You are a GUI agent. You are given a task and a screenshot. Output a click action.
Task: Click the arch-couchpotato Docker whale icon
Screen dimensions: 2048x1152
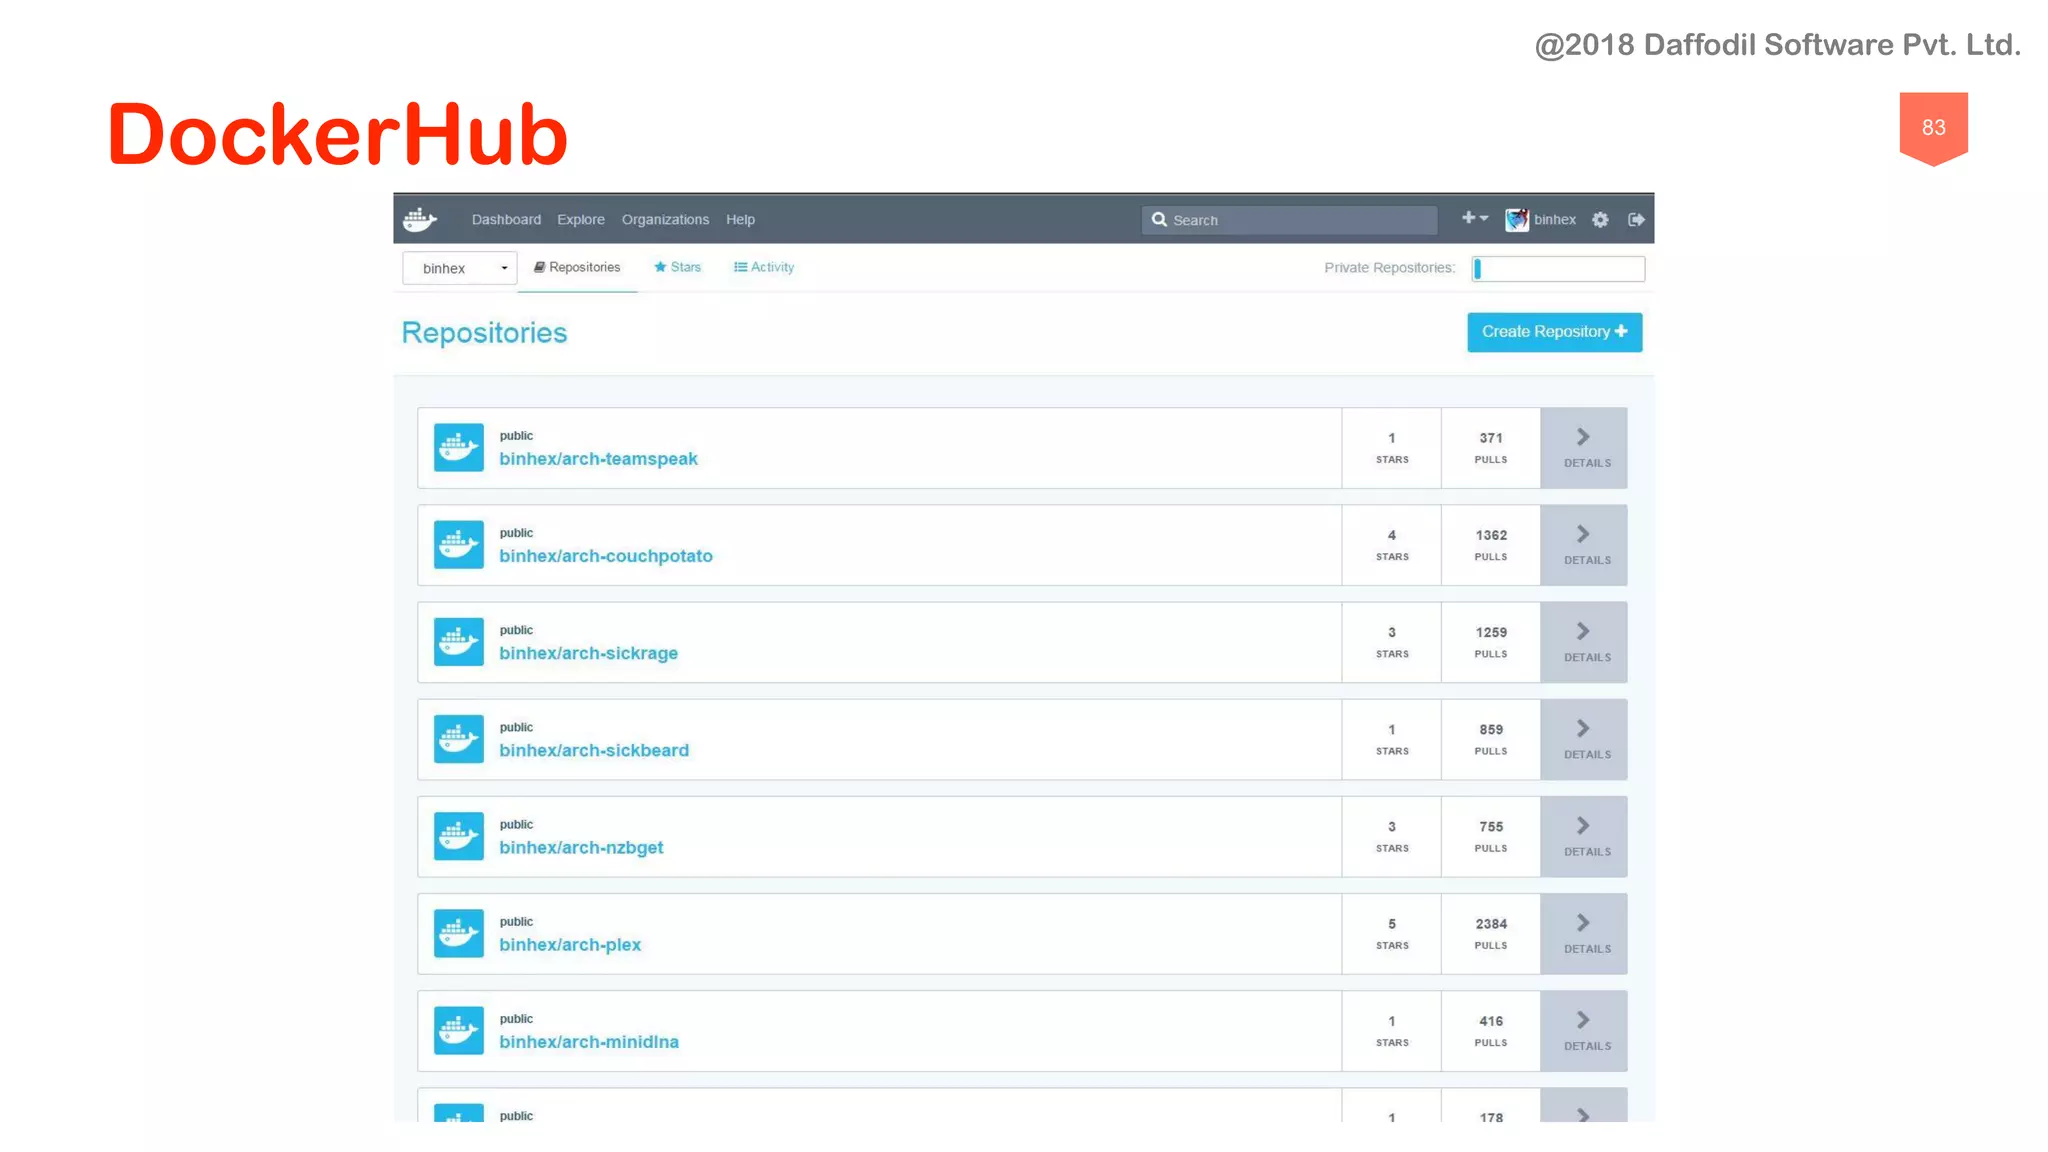(459, 545)
